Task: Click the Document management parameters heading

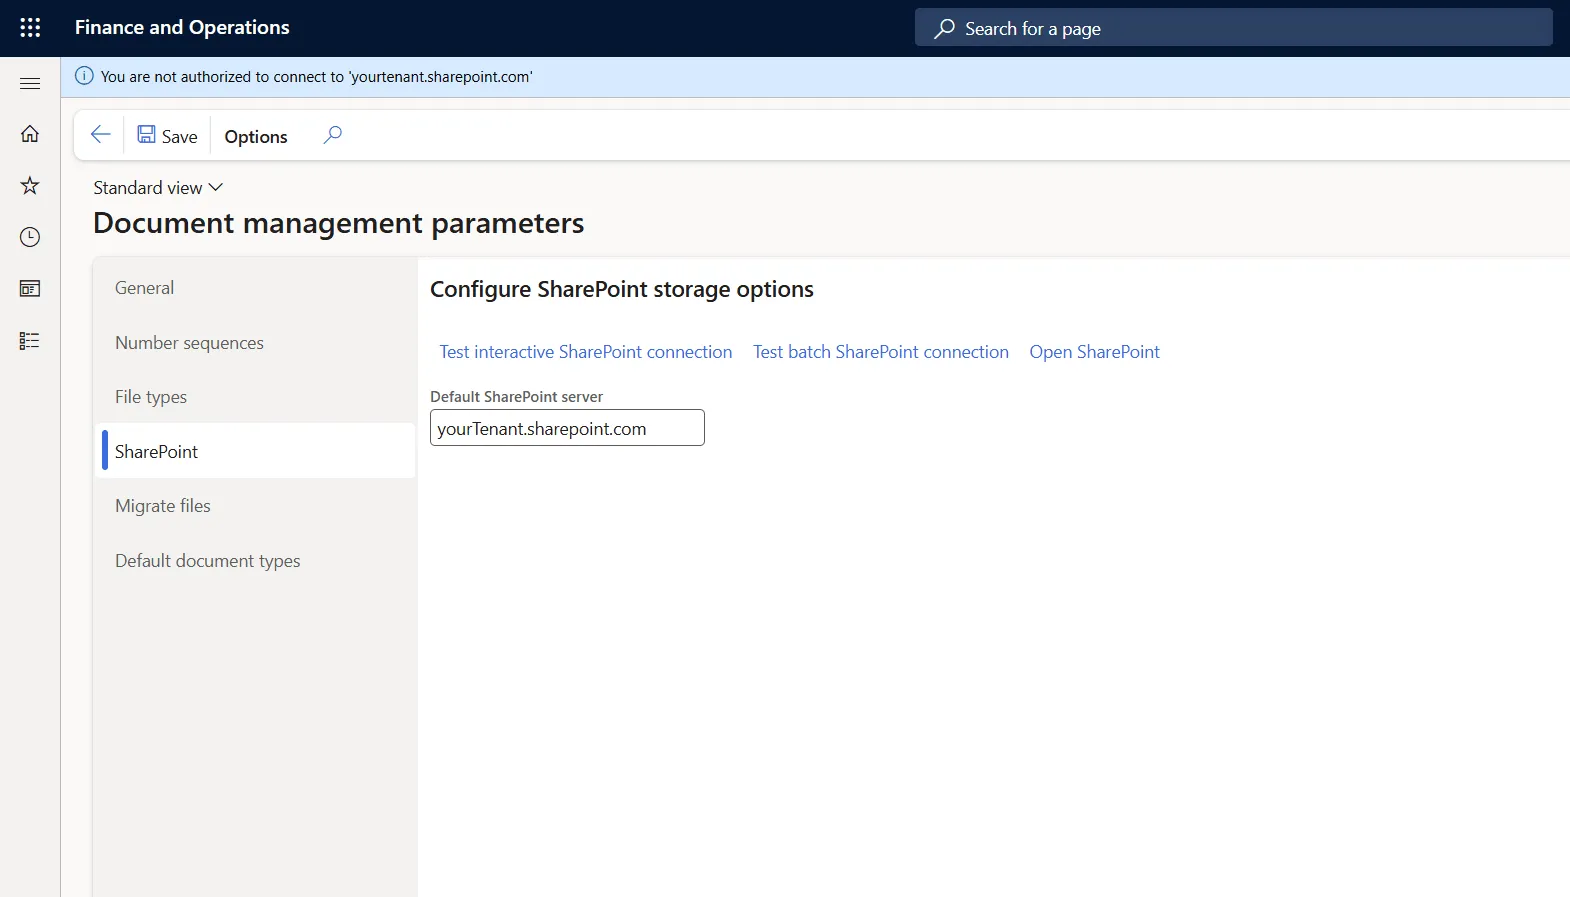Action: coord(339,223)
